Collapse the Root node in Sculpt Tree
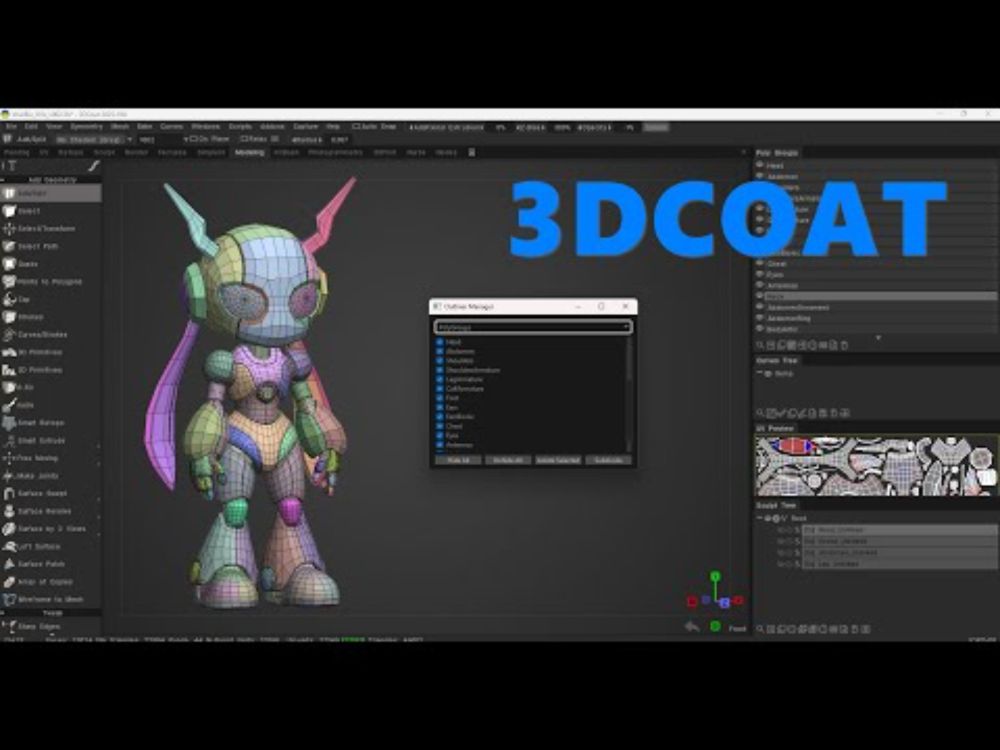 coord(760,518)
